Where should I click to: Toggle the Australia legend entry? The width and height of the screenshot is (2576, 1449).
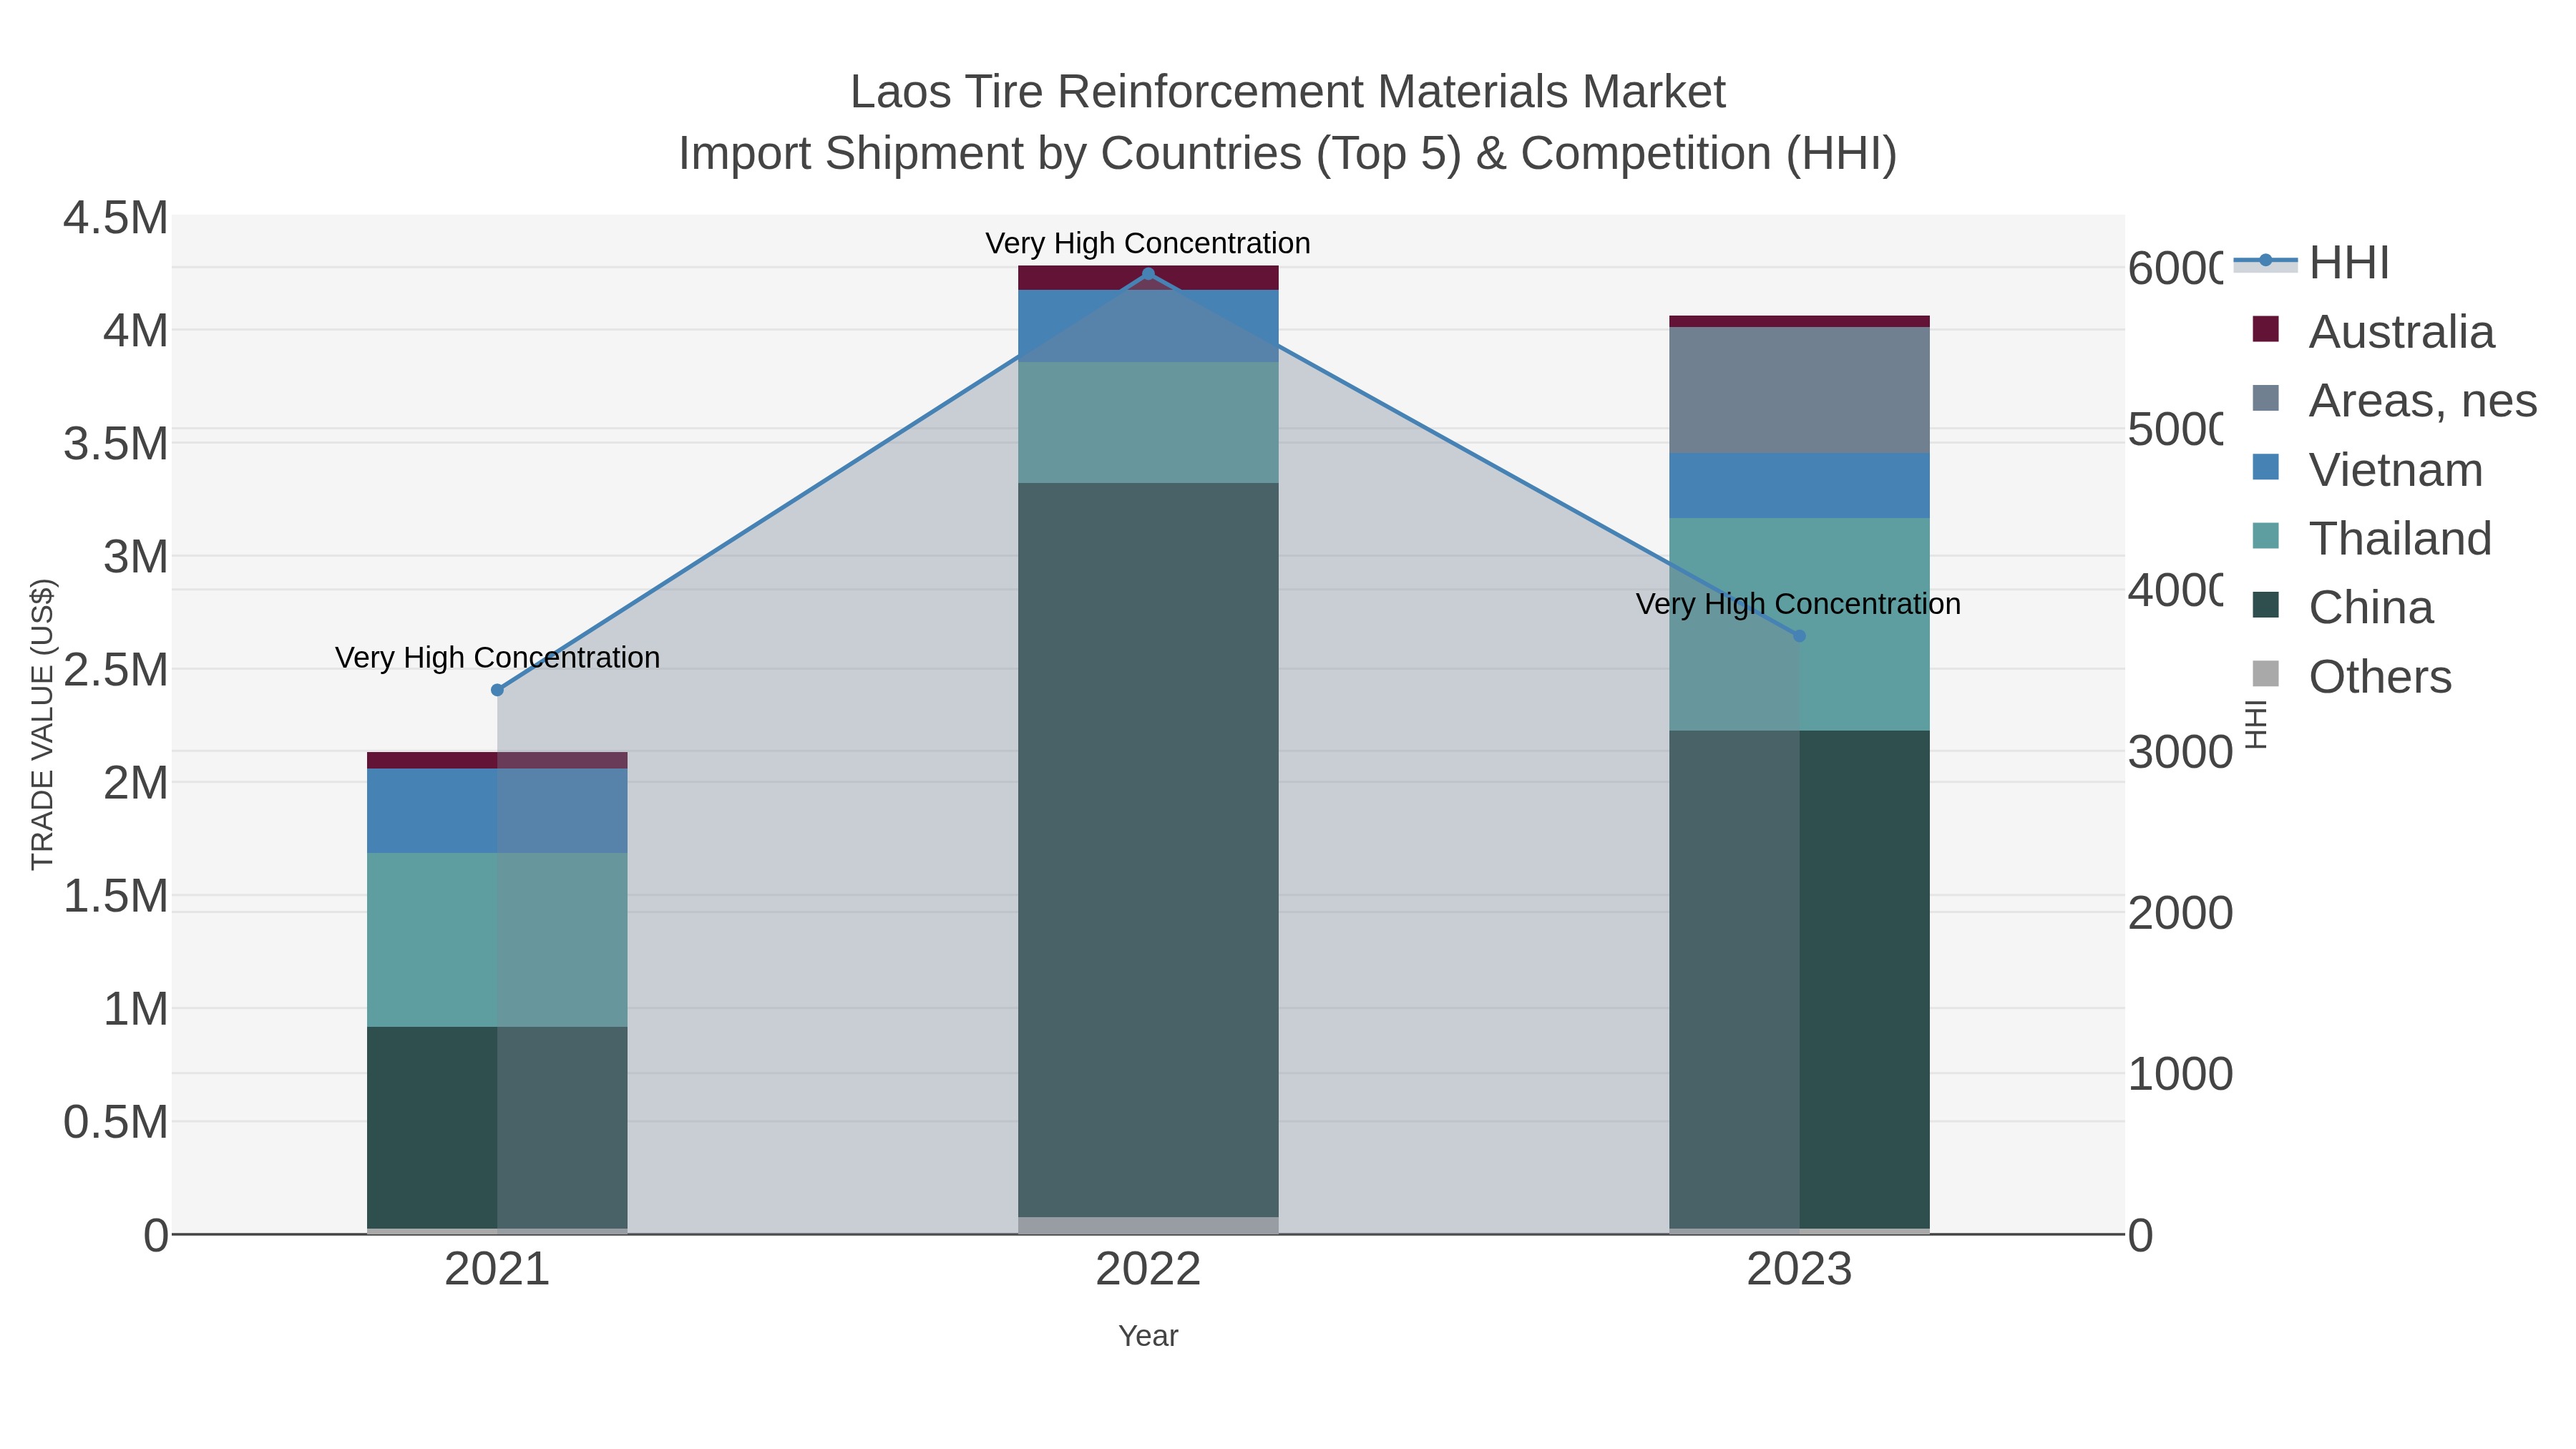pos(2373,332)
